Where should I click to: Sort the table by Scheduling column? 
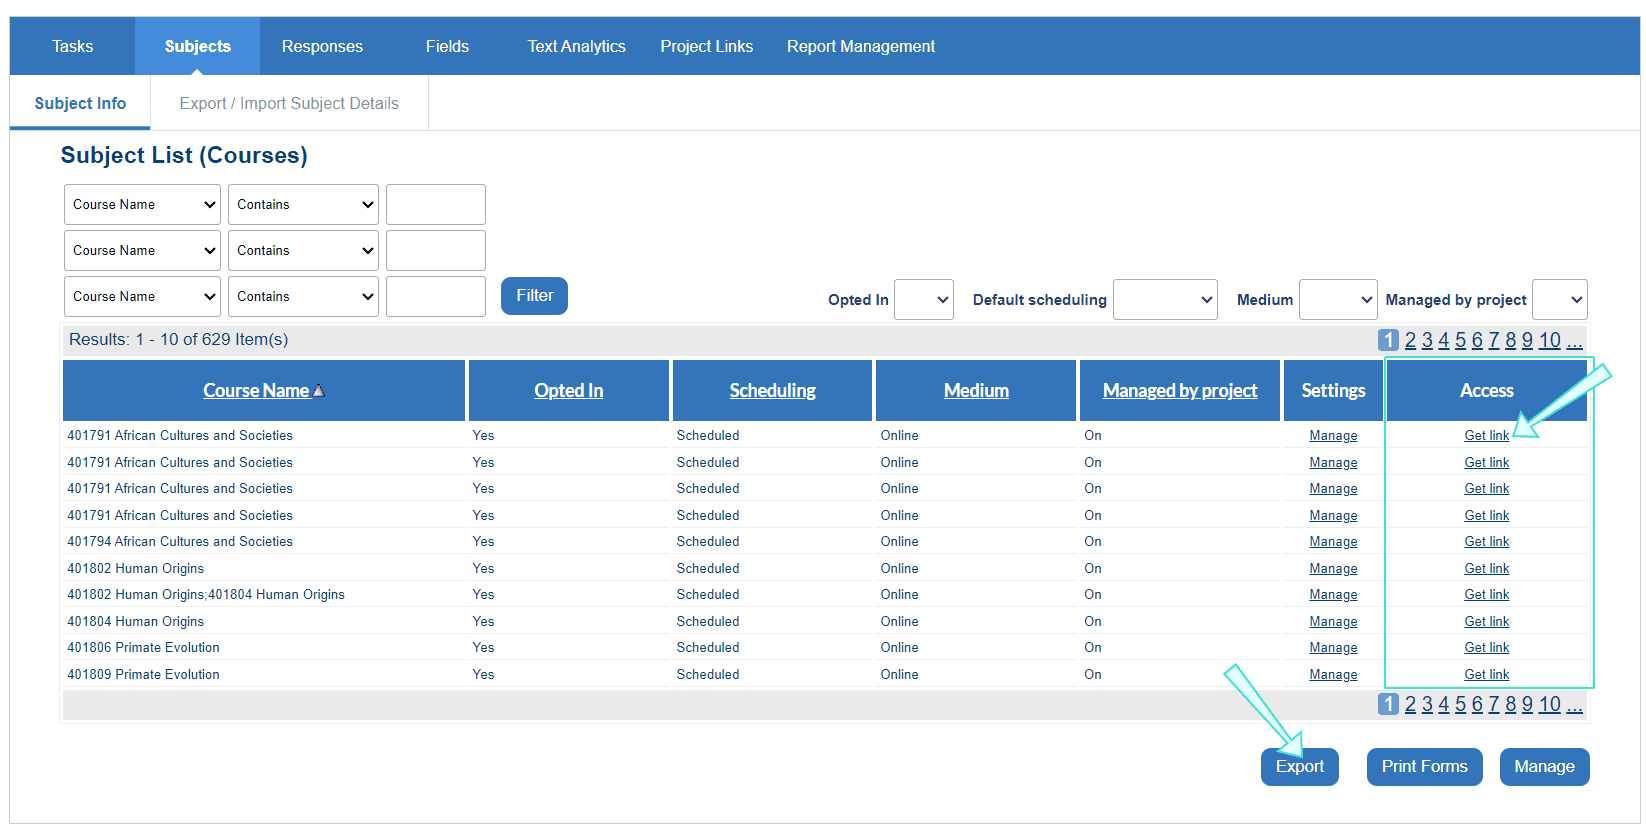[x=772, y=391]
